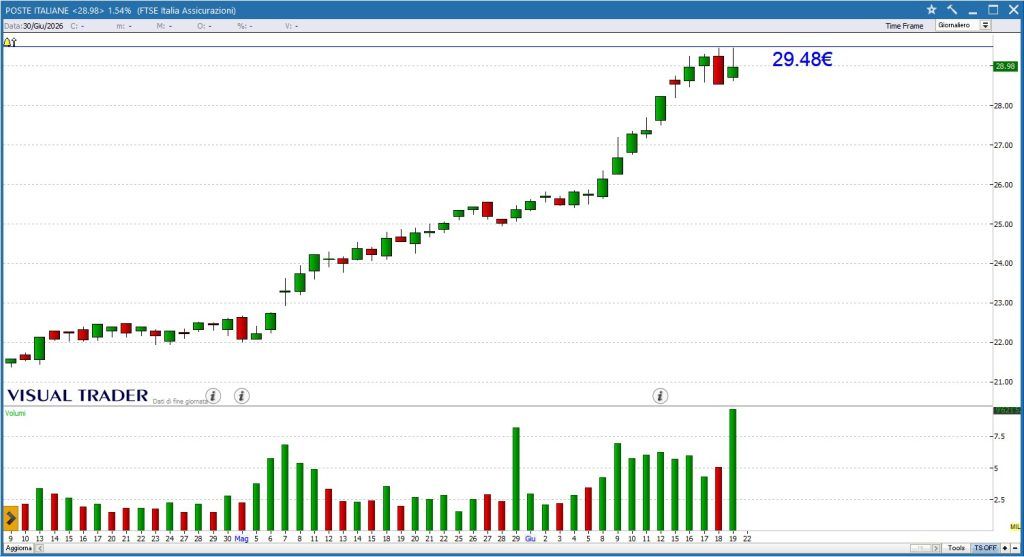Click the Time Frame label
Screen dimensions: 1024x557
tap(904, 26)
